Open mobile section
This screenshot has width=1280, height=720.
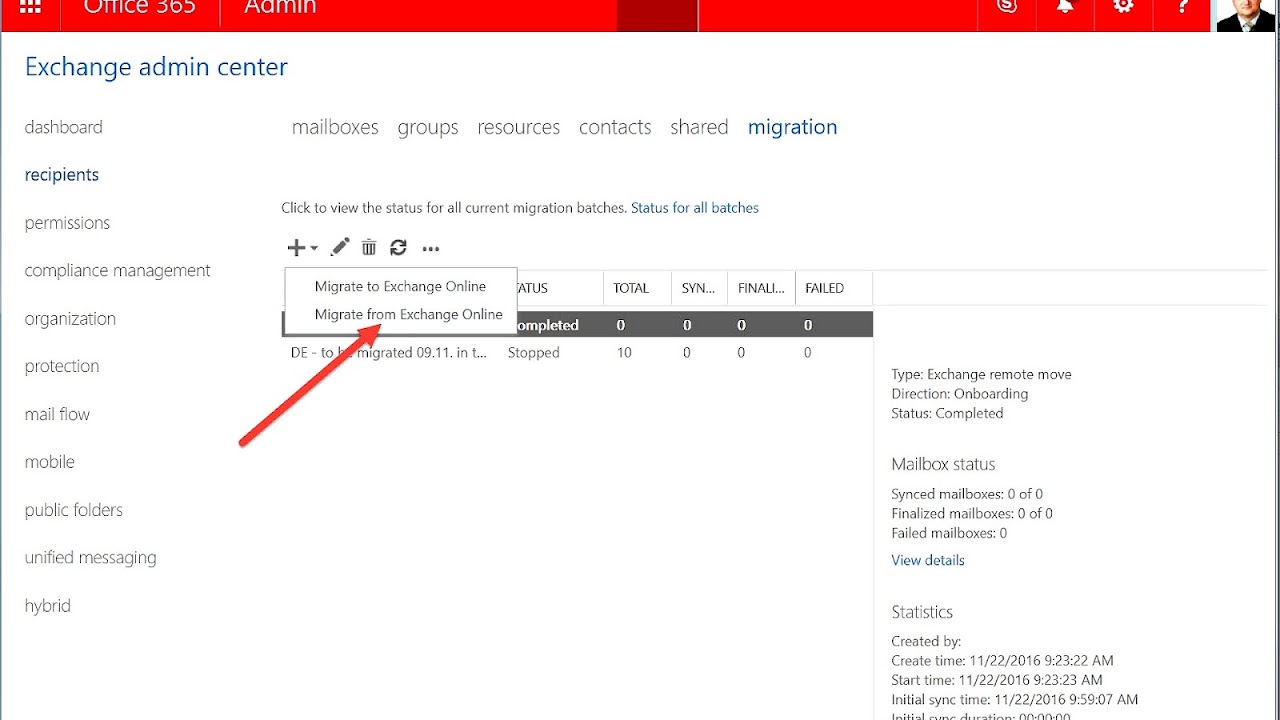point(50,462)
